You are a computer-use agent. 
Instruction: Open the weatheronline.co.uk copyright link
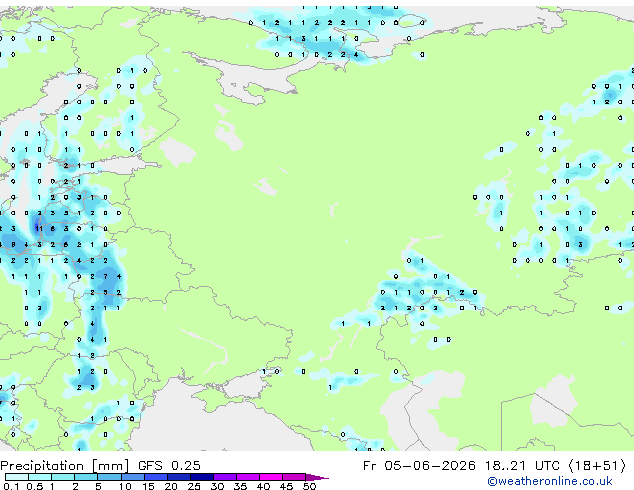[550, 481]
